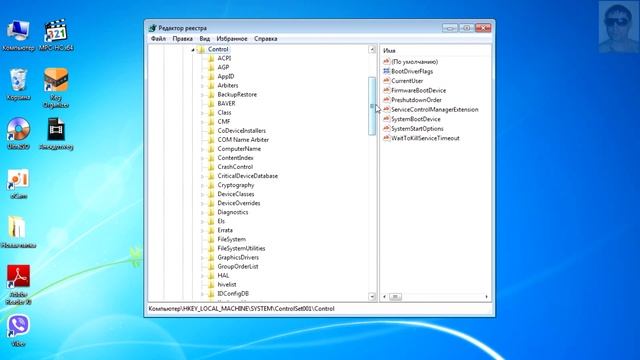Select the FirmwareBootDevice value icon
640x360 pixels.
click(387, 90)
